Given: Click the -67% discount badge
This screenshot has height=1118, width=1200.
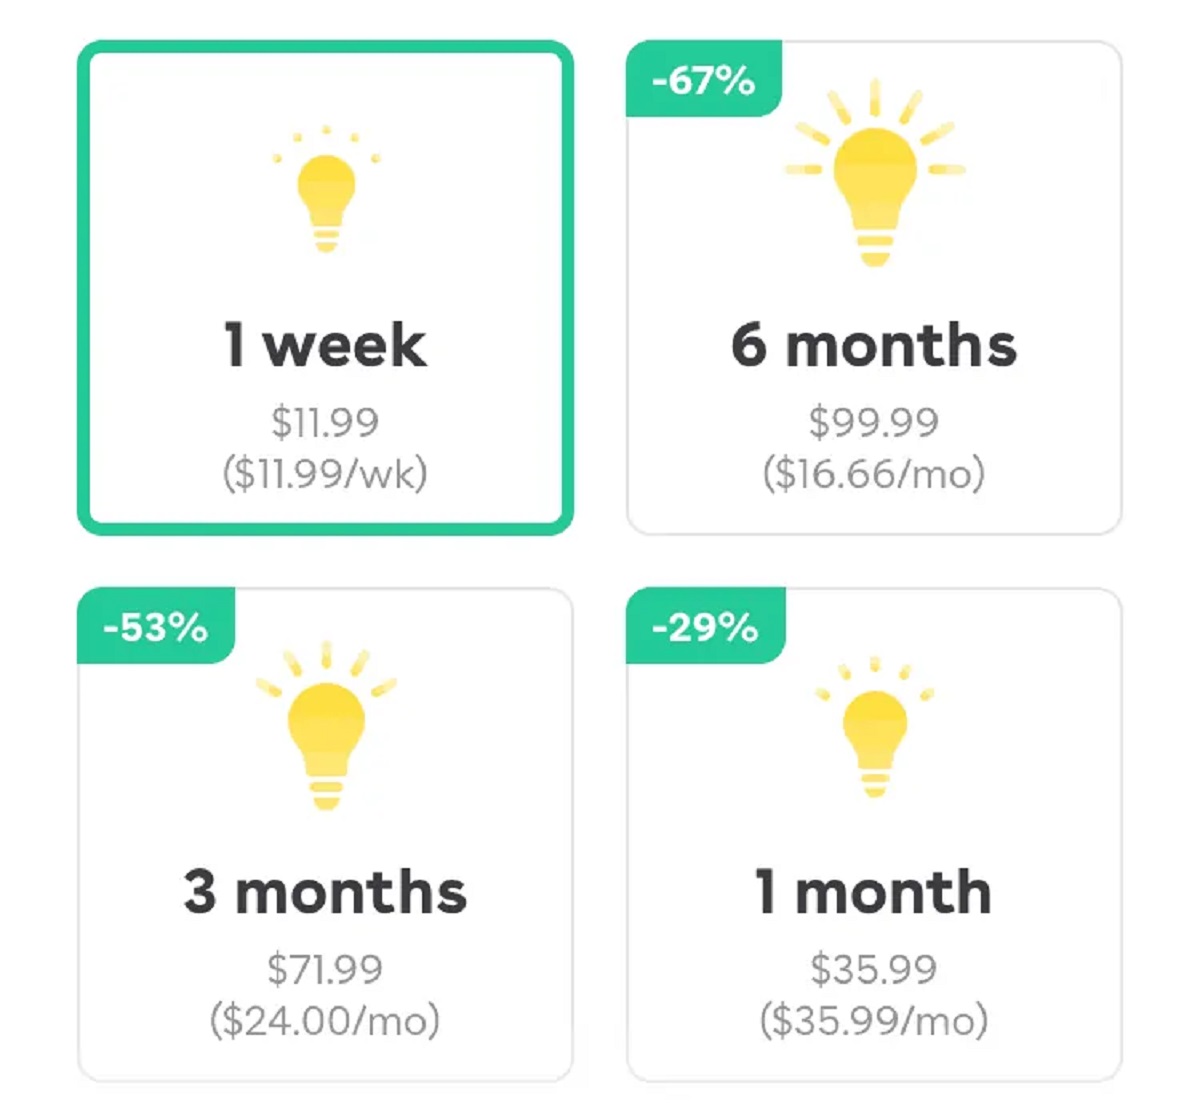Looking at the screenshot, I should click(x=703, y=80).
